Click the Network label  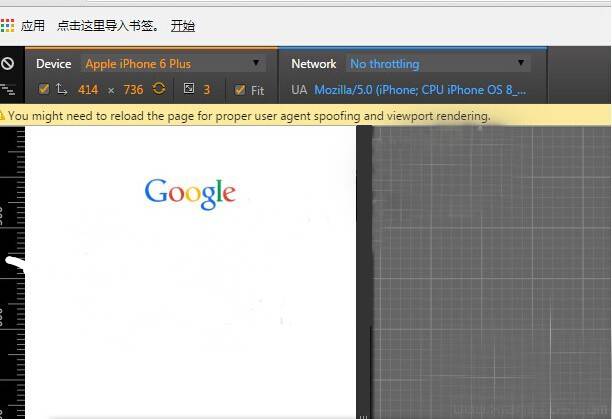click(x=314, y=64)
